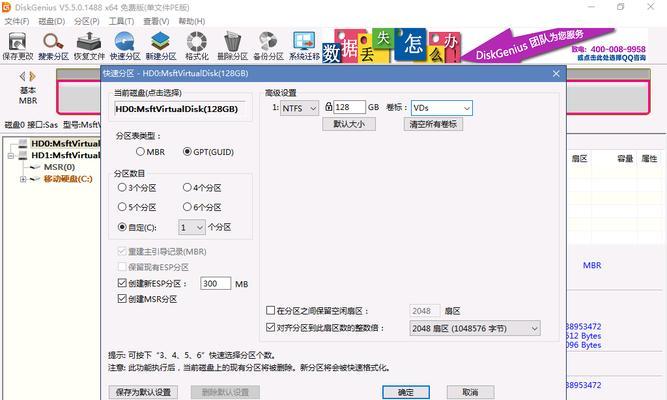Toggle Create MSR partition (创建MSR分区) checkbox
Screen dimensions: 667x400
point(122,299)
